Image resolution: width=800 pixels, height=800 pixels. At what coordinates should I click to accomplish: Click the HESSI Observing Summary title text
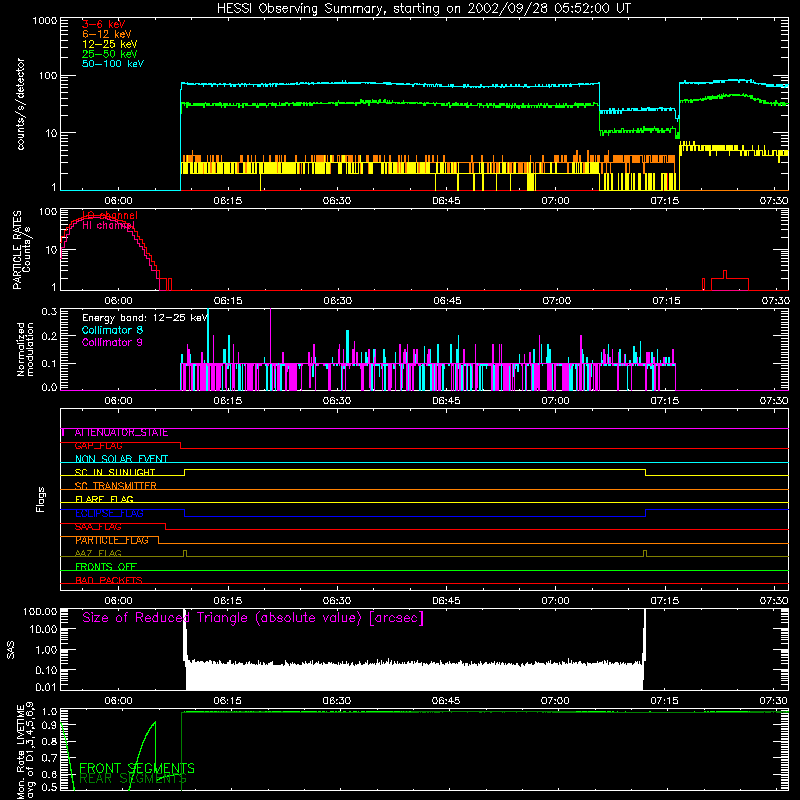point(423,9)
